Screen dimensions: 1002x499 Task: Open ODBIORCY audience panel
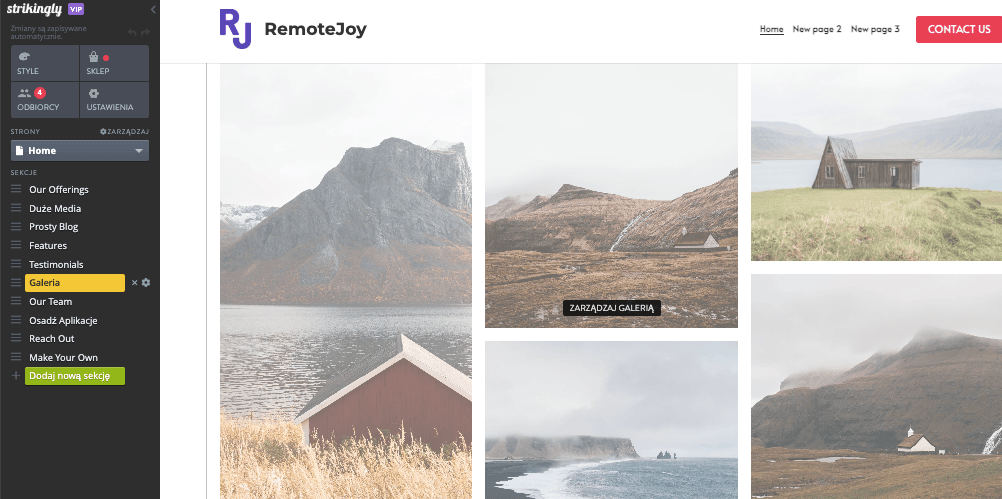point(45,100)
